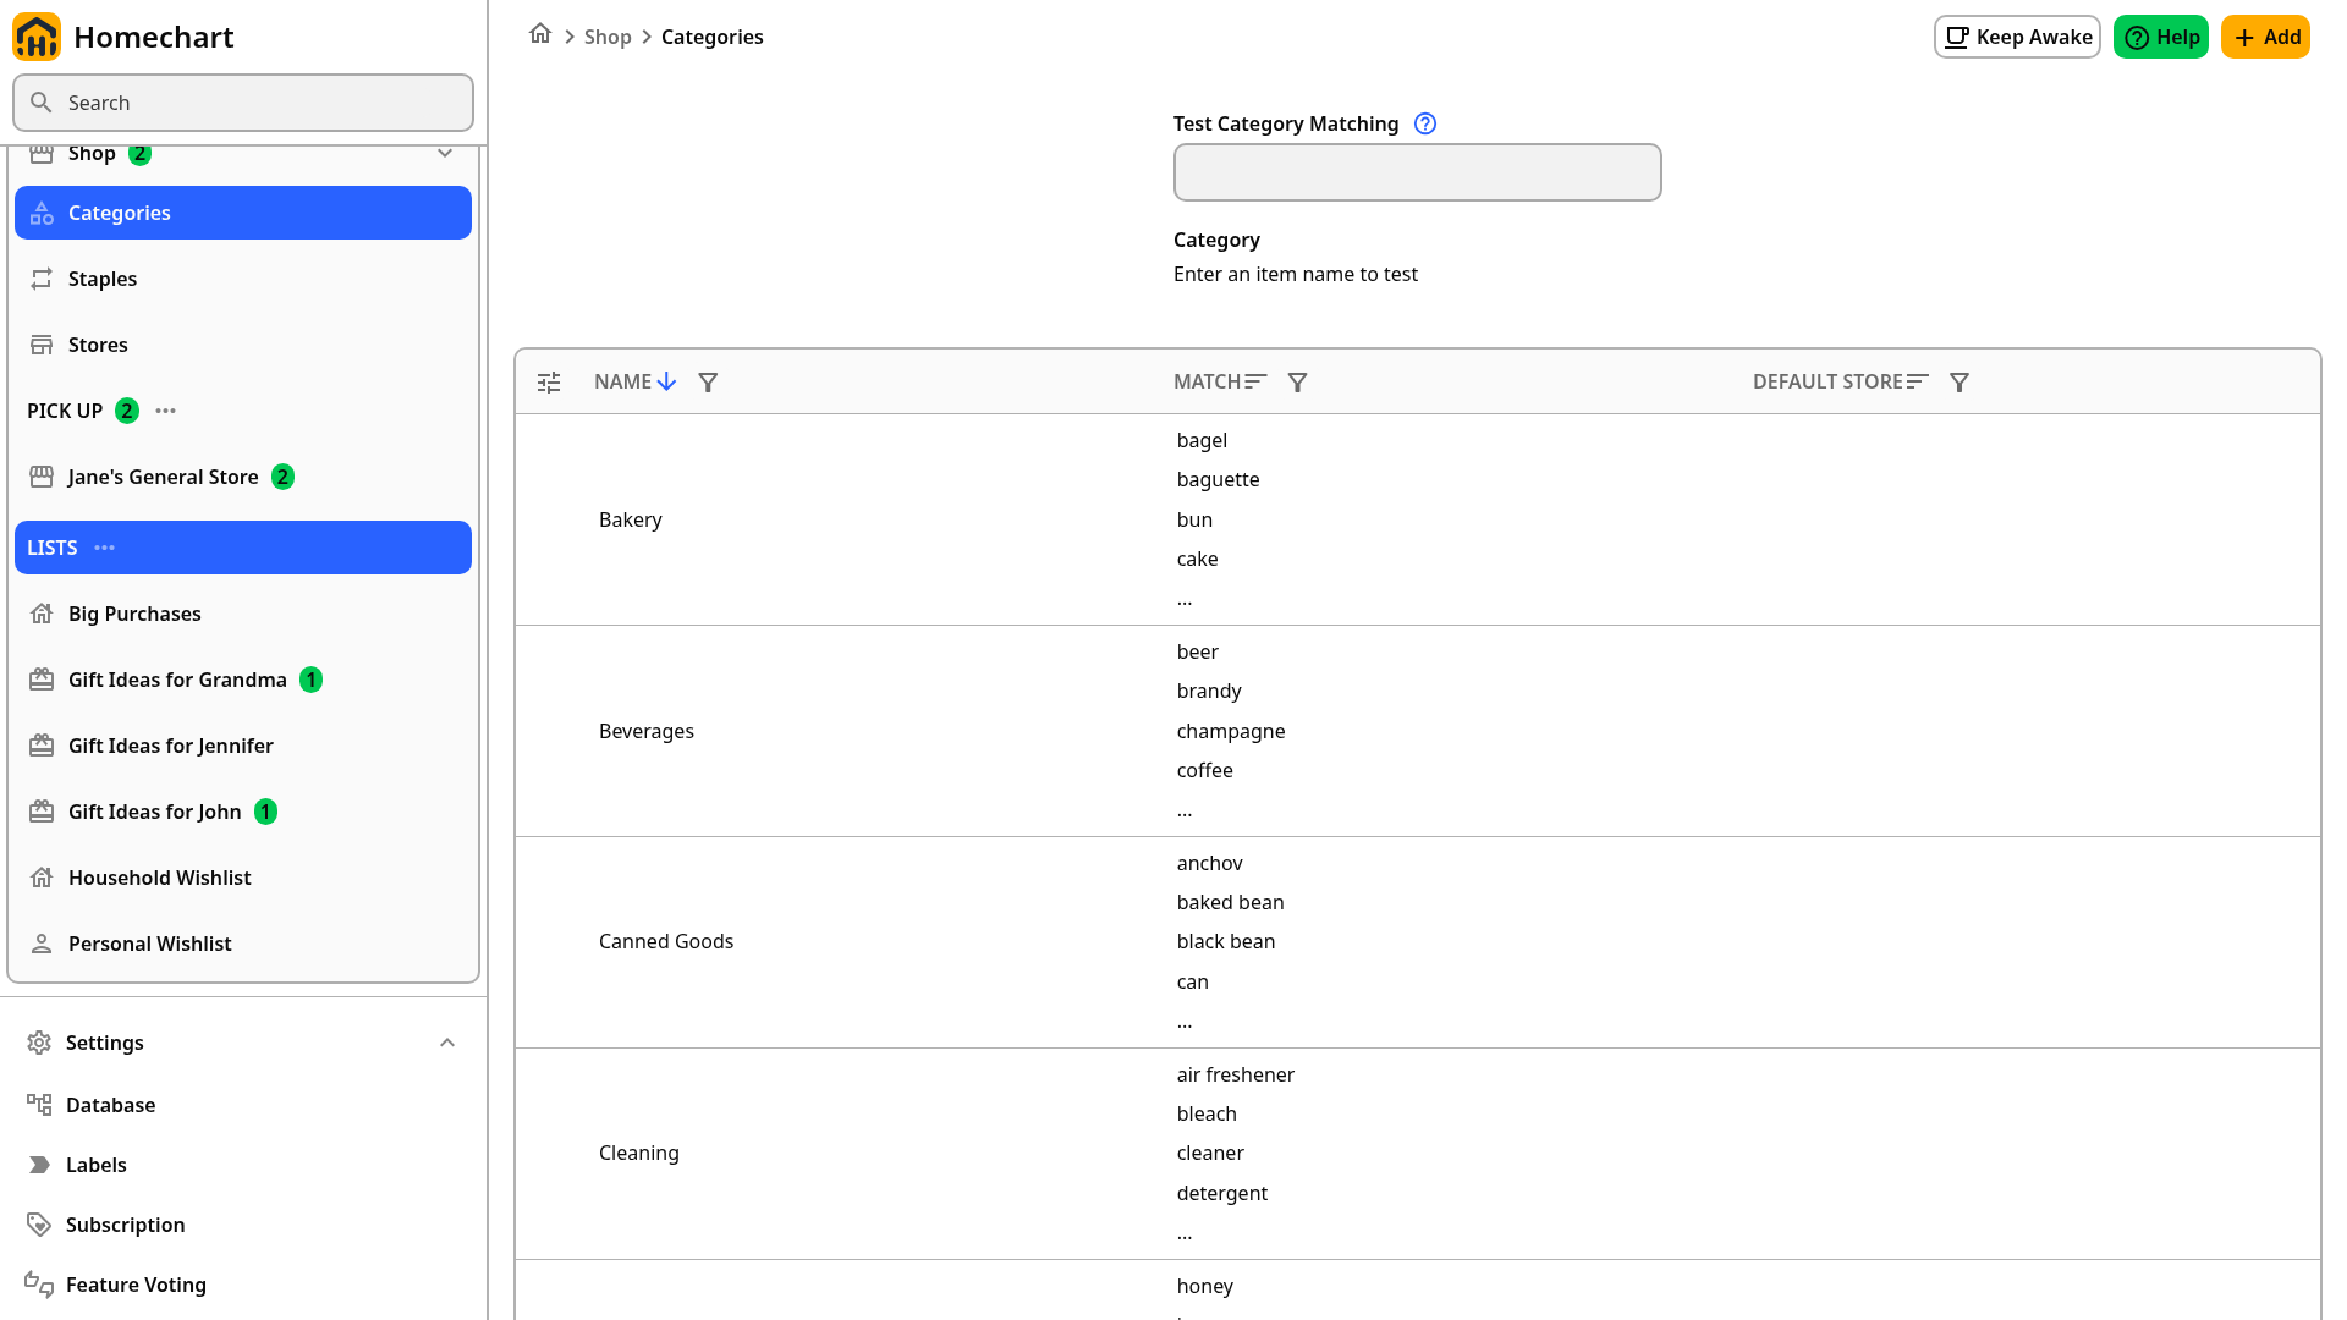Click the Shop breadcrumb link
This screenshot has width=2347, height=1320.
(608, 37)
